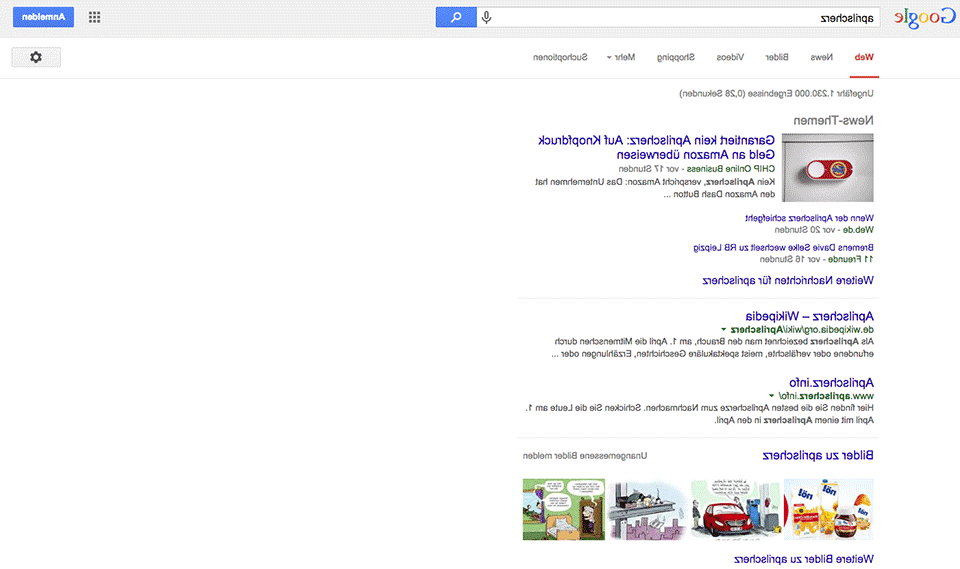This screenshot has width=960, height=569.
Task: Open the settings gear button
Action: click(x=36, y=57)
